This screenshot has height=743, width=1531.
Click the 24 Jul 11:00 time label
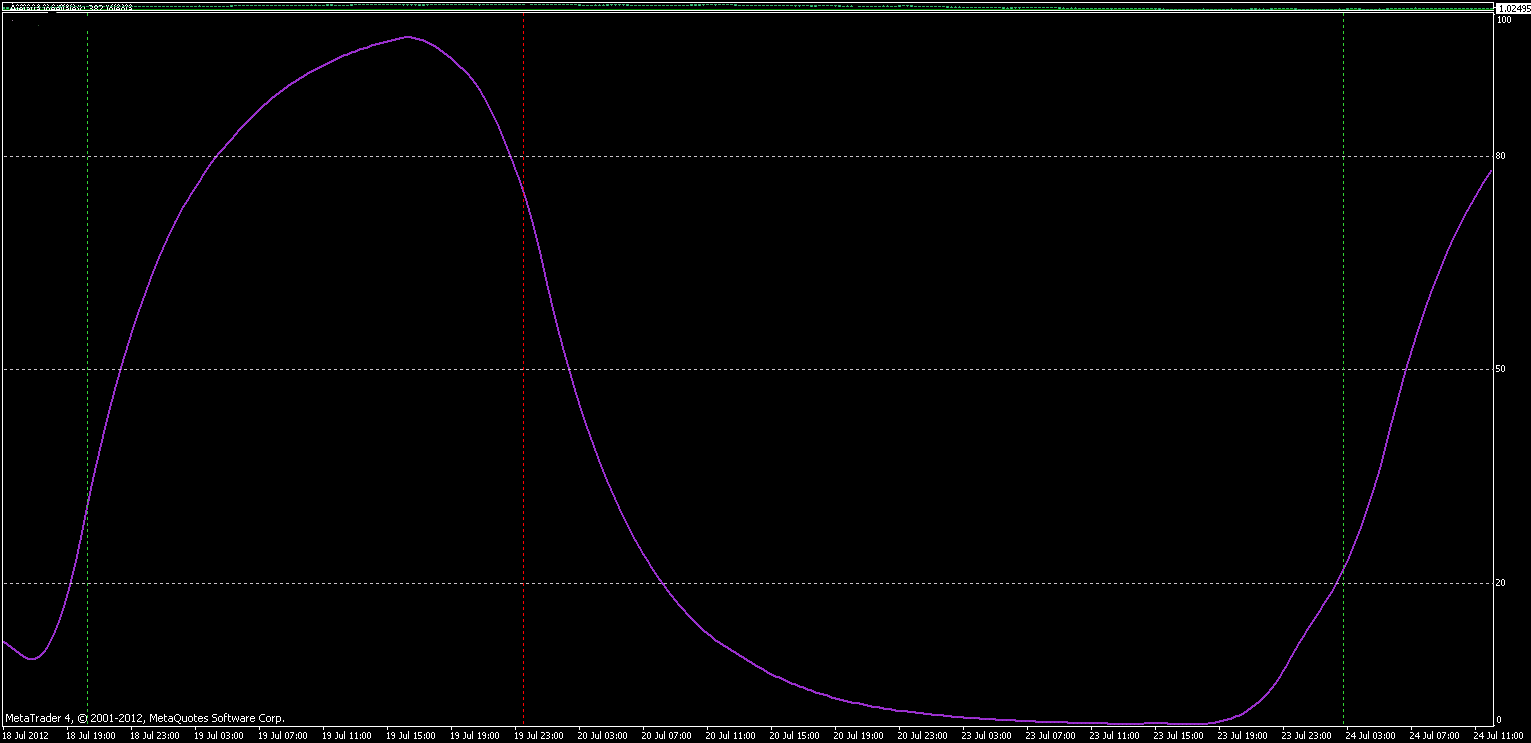coord(1498,736)
